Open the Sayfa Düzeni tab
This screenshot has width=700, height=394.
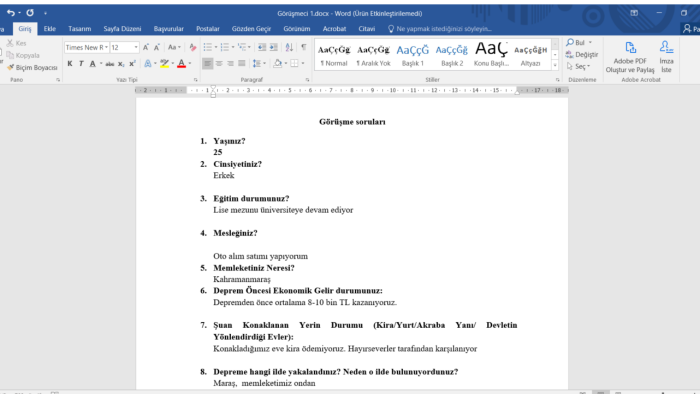tap(122, 29)
